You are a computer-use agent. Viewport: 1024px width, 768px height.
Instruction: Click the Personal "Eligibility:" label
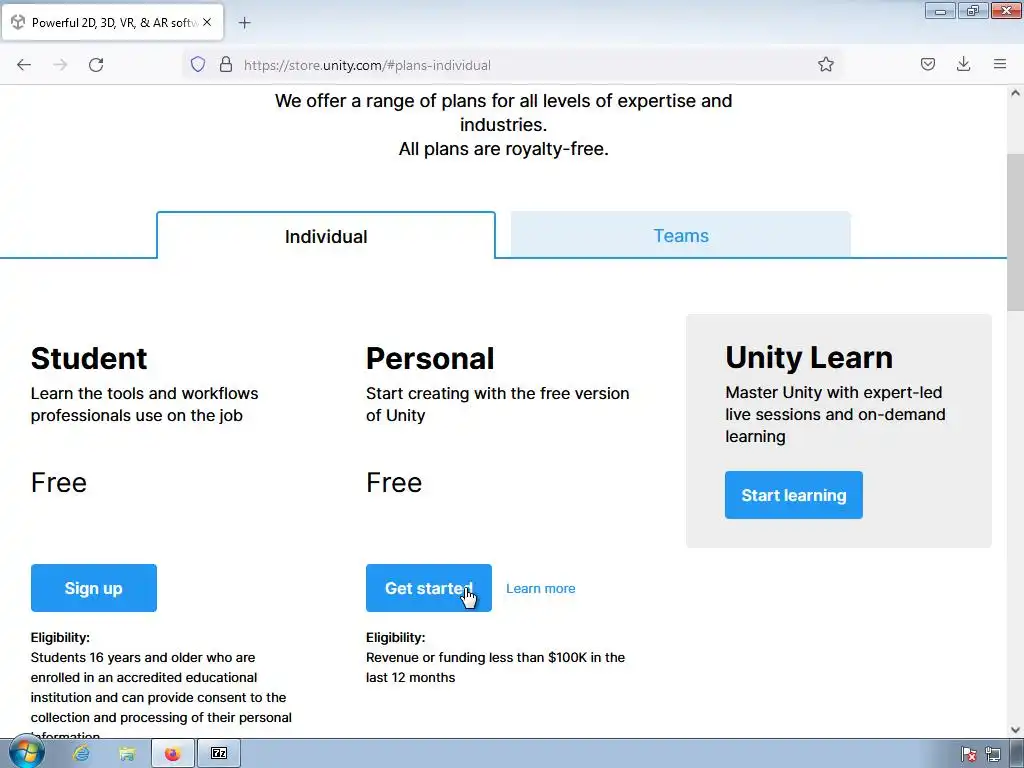point(395,637)
